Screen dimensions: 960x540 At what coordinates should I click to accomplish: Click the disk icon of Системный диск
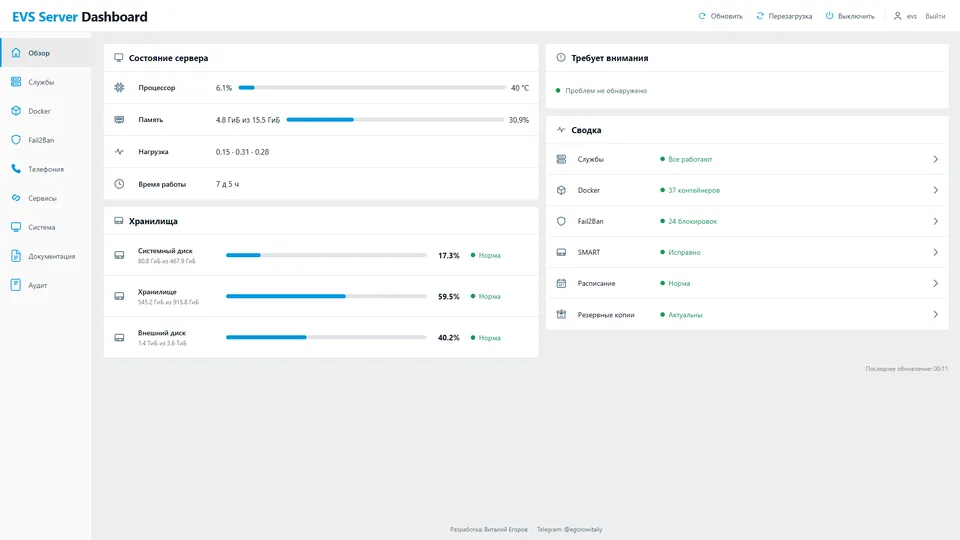119,255
